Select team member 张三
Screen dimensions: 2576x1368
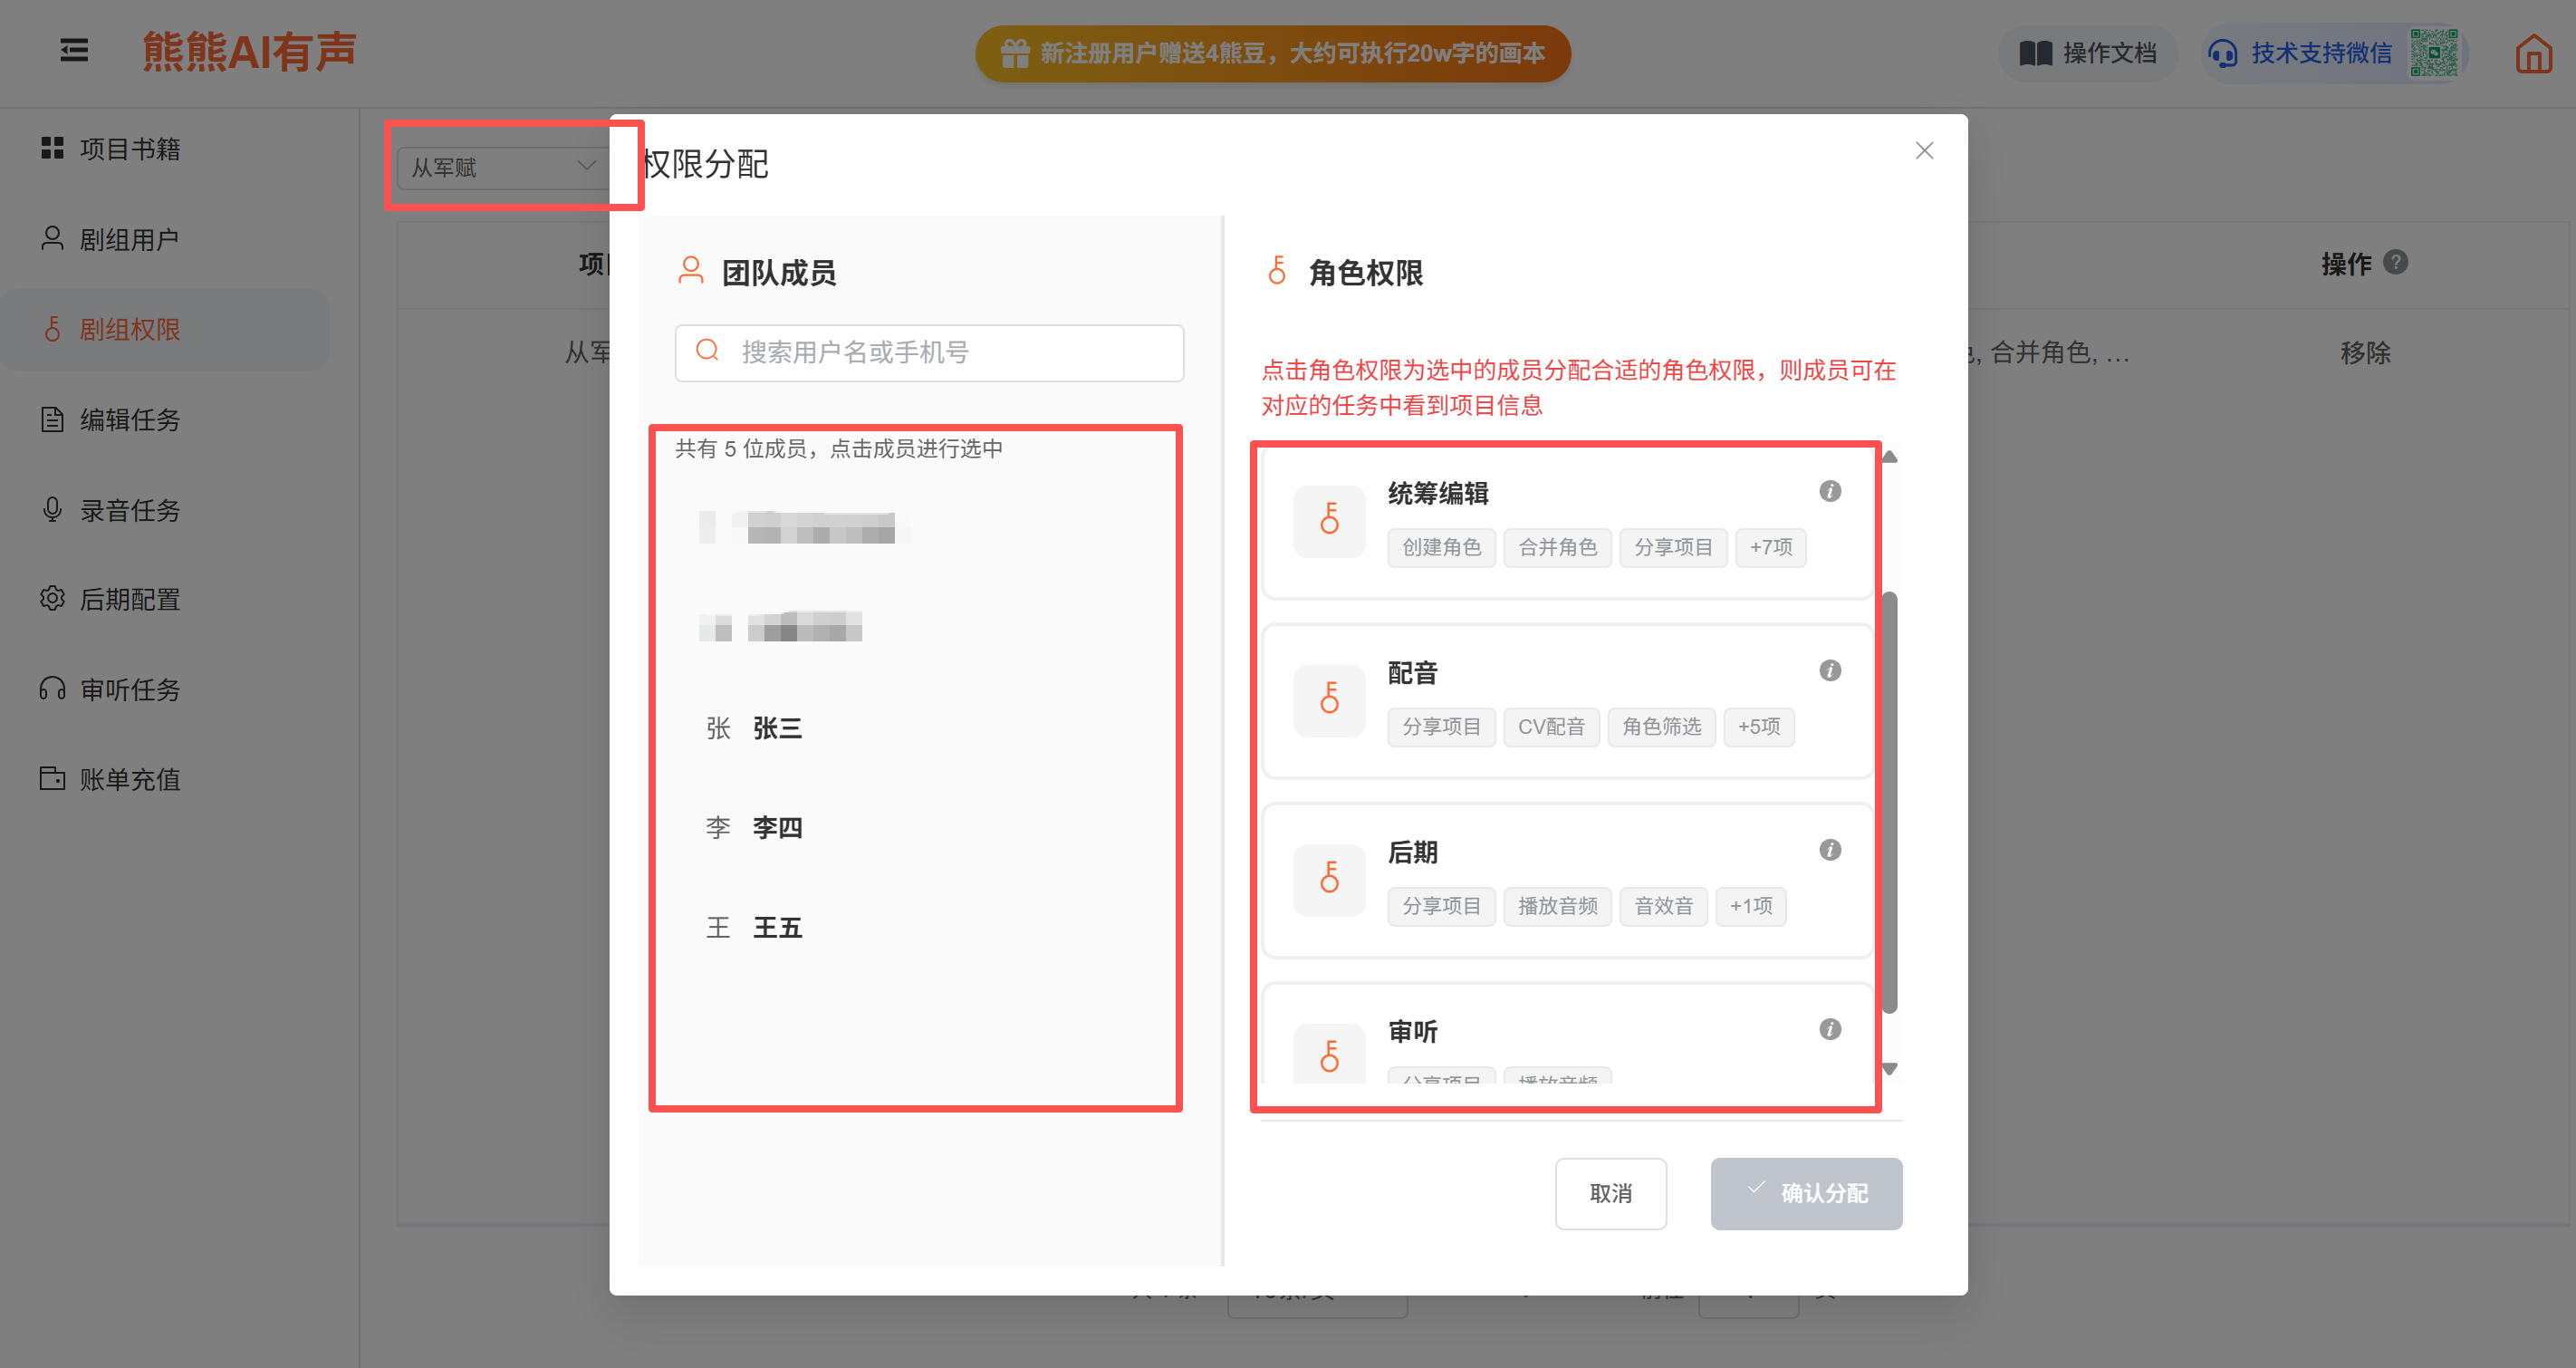click(777, 728)
